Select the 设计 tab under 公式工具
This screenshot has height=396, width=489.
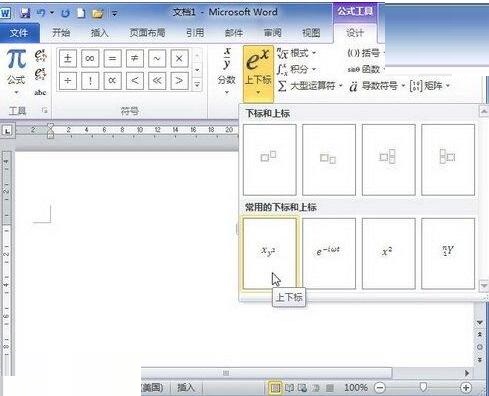(x=355, y=33)
